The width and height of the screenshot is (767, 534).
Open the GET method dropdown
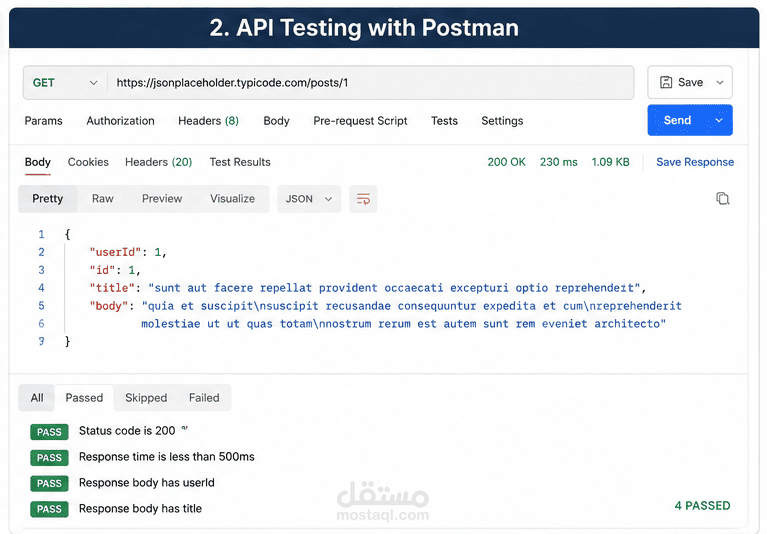point(65,83)
